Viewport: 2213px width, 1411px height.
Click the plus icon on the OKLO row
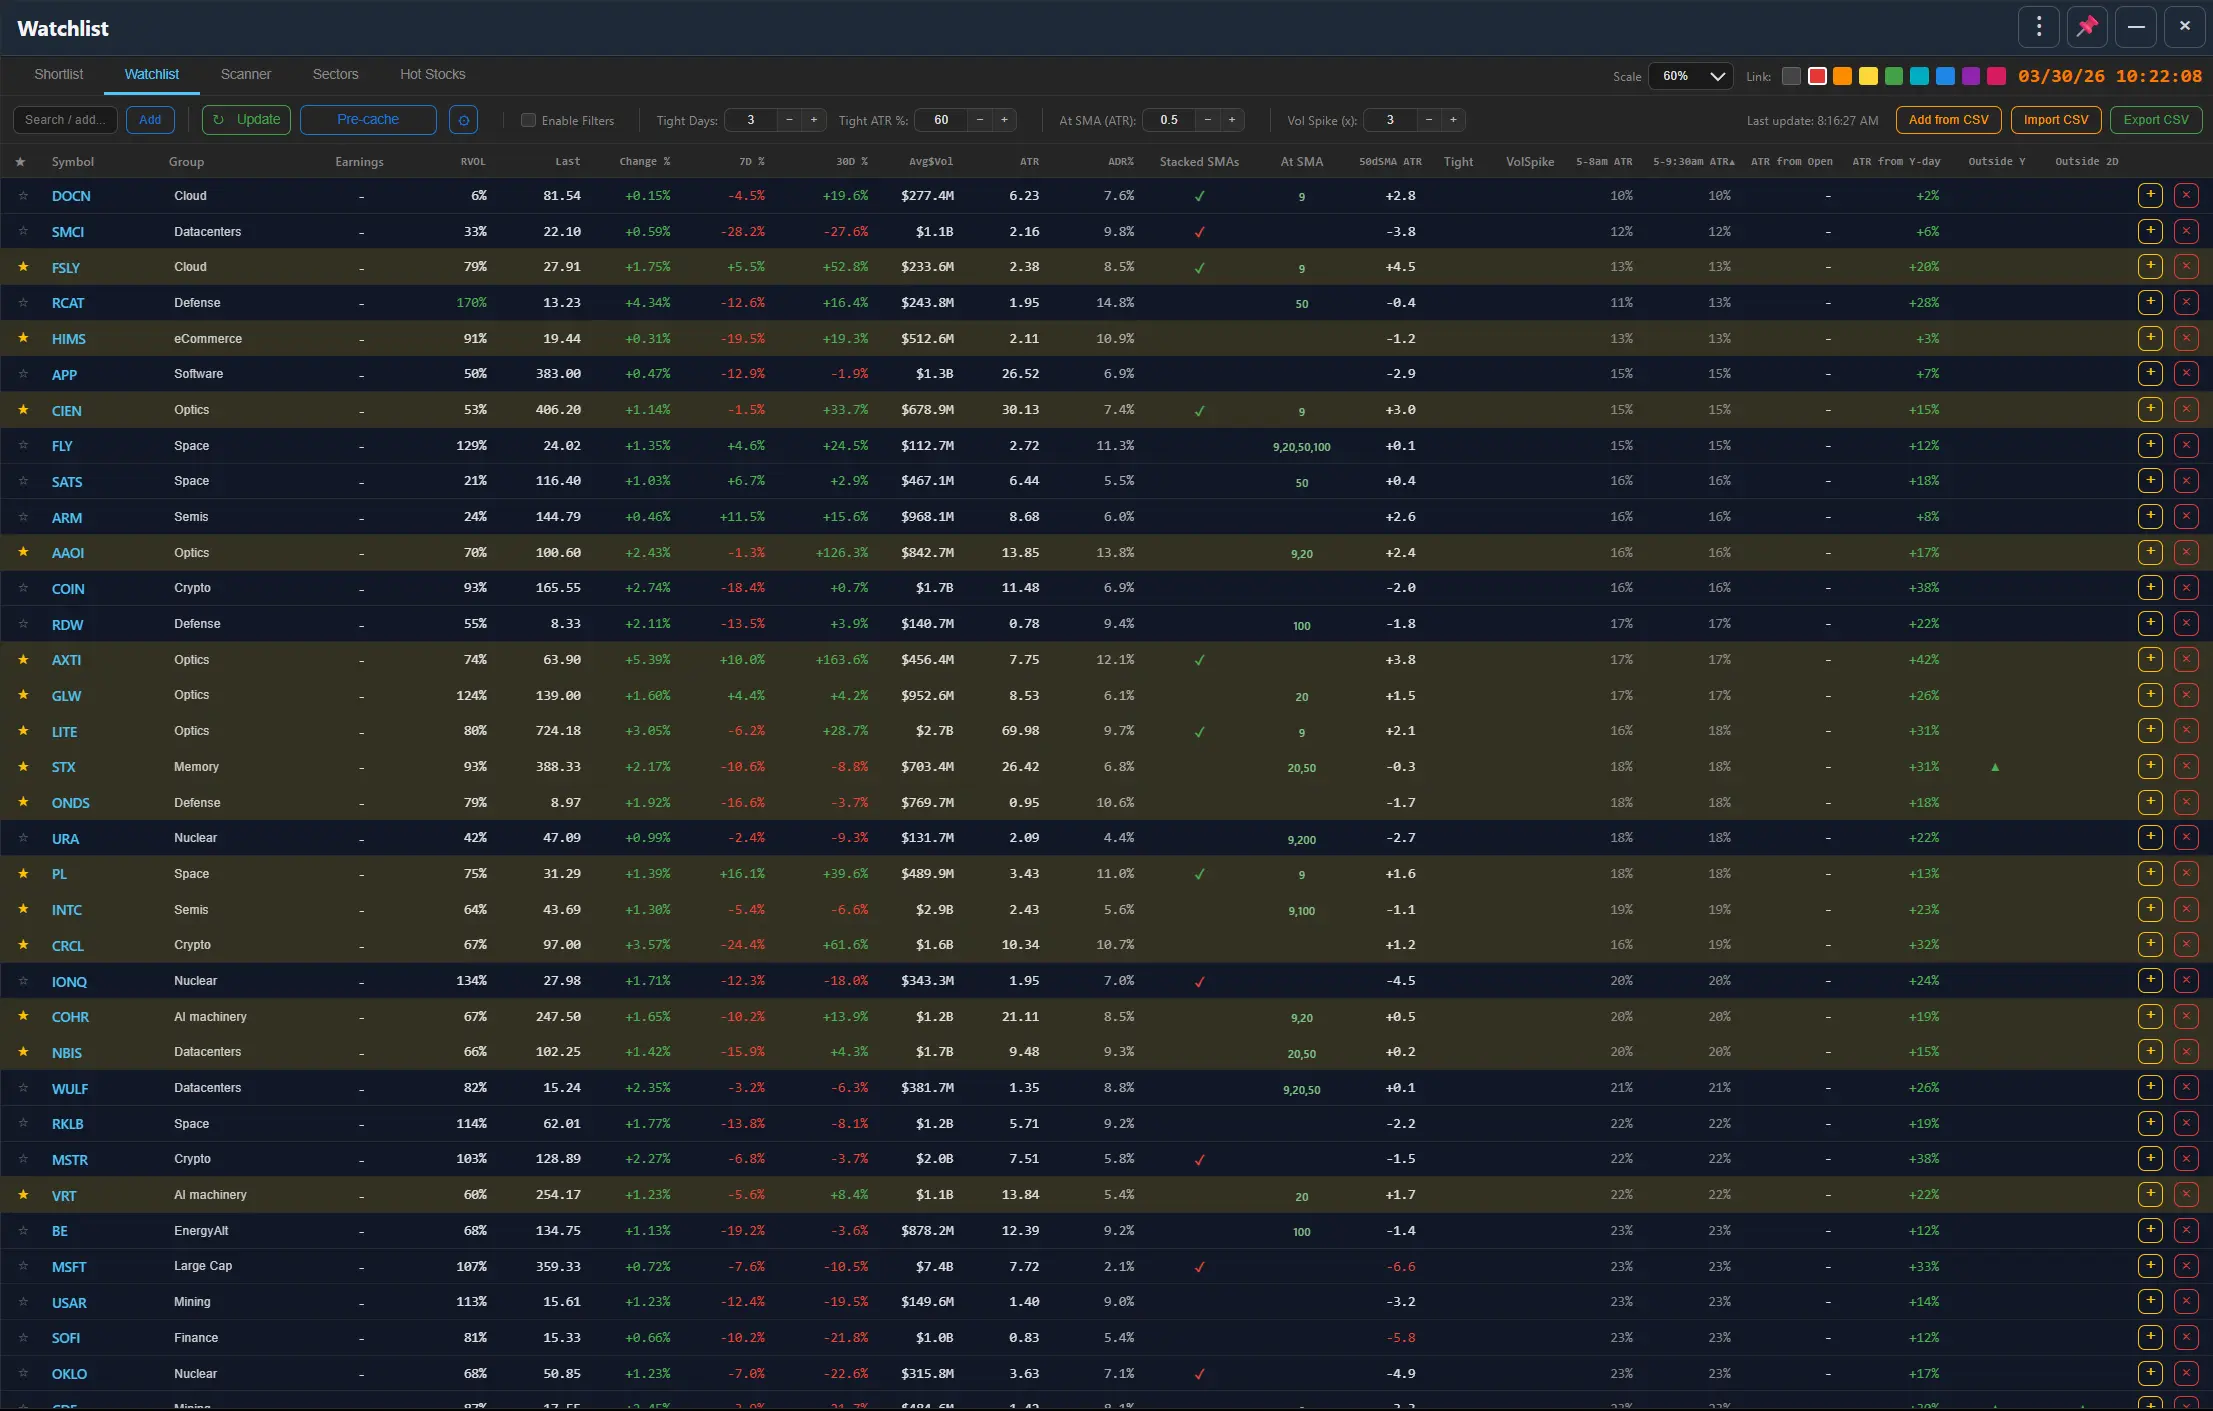[2151, 1373]
